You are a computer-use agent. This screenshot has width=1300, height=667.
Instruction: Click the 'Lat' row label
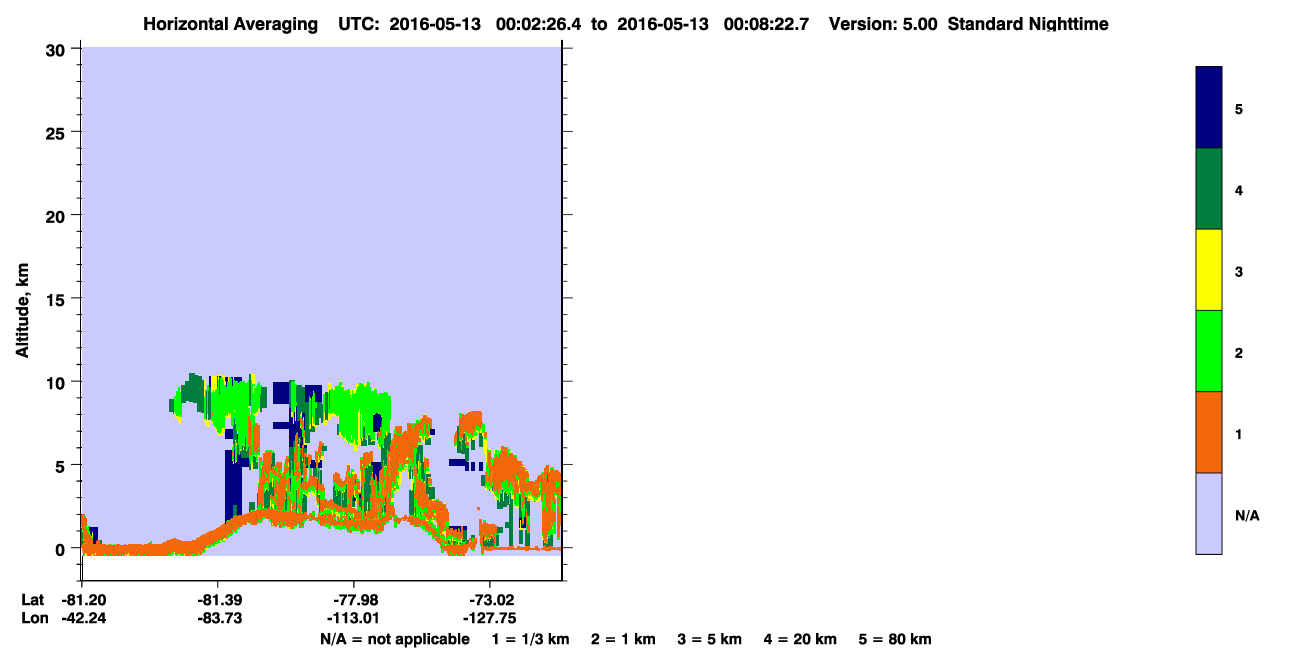point(32,599)
